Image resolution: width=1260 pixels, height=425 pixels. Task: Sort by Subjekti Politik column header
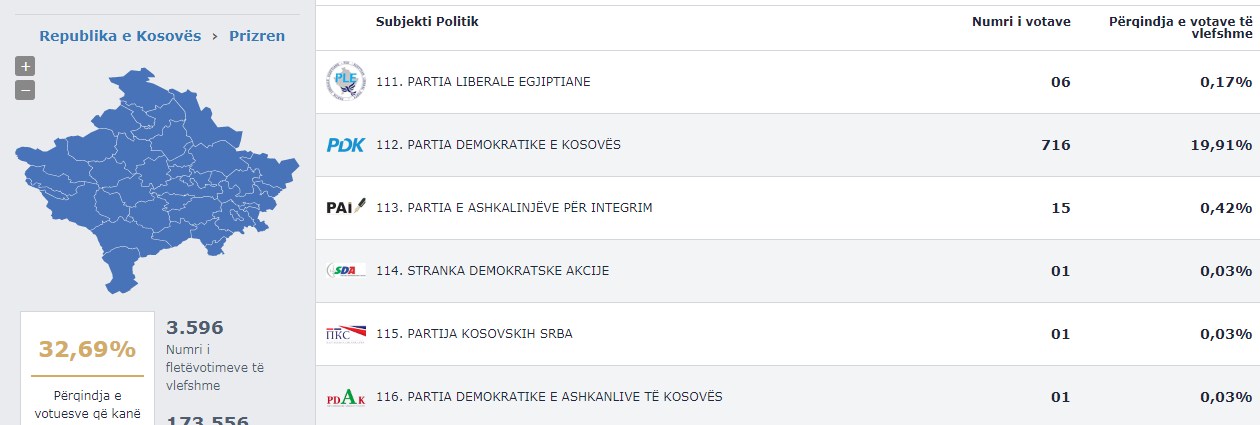pos(427,22)
